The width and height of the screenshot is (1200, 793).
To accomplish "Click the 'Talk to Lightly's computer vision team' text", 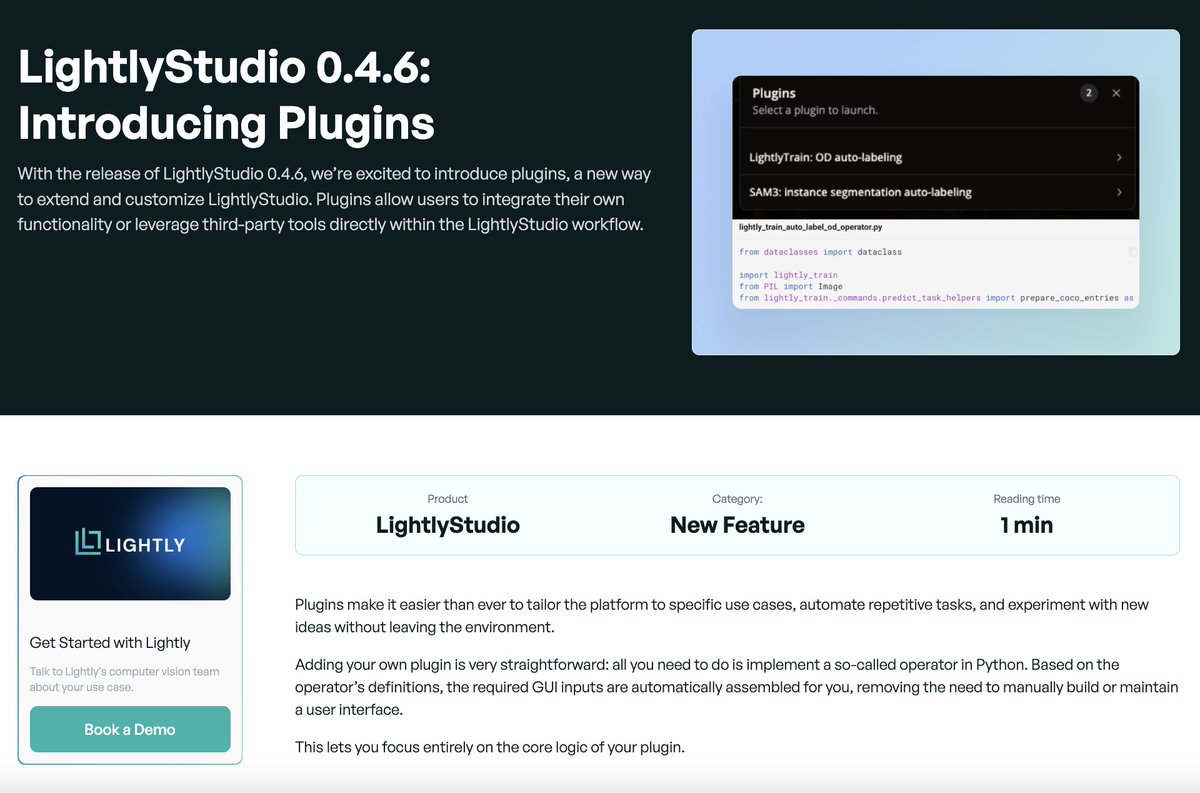I will 125,679.
